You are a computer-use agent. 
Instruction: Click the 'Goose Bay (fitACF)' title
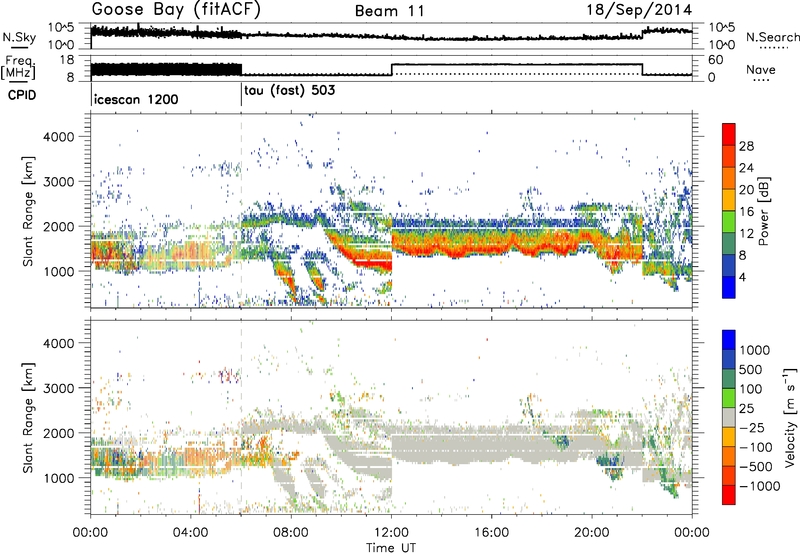pos(176,10)
